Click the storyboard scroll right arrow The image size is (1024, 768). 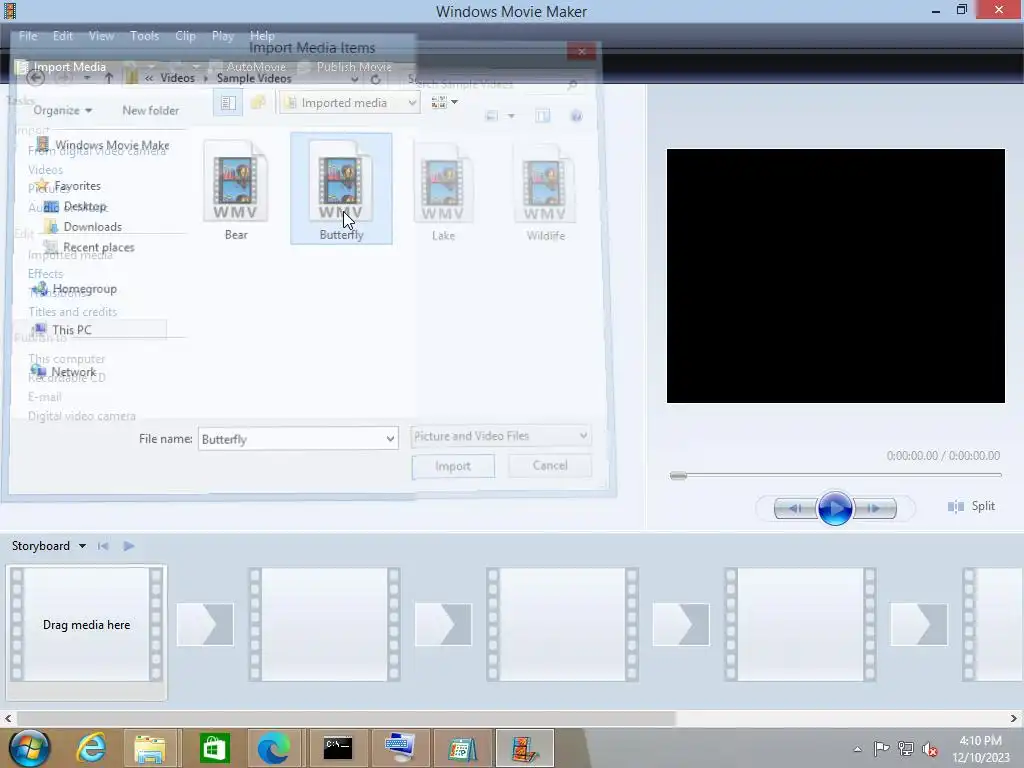(x=1014, y=718)
